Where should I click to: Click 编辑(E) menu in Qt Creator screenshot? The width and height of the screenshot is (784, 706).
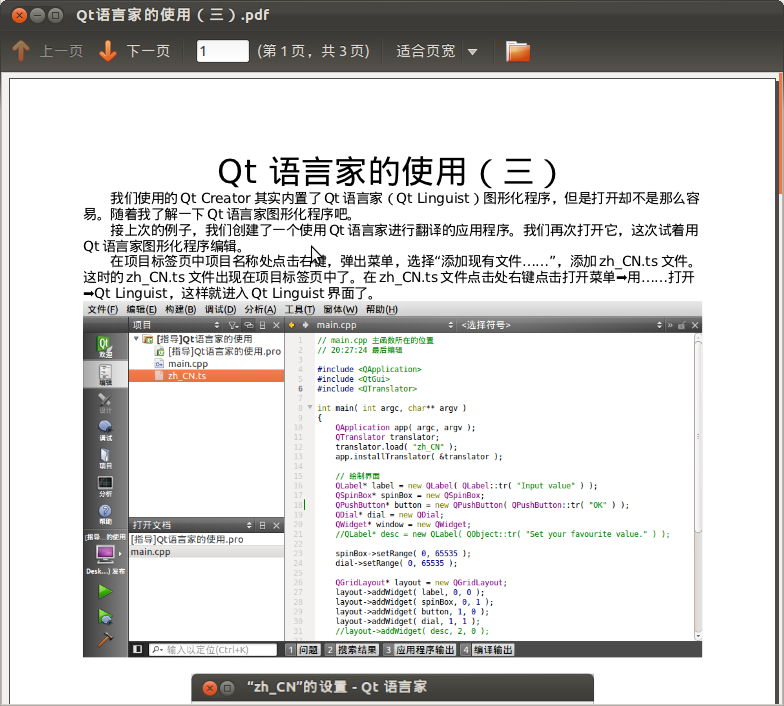click(x=142, y=310)
